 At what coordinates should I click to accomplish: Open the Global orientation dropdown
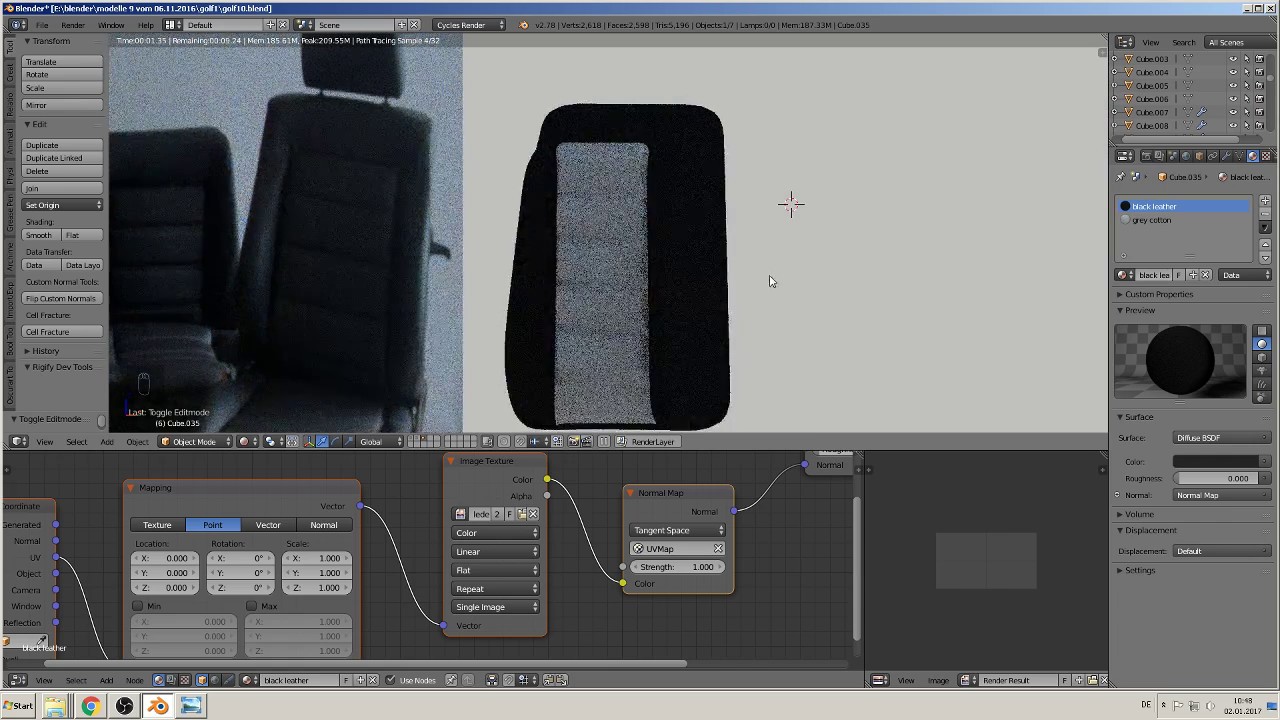[x=381, y=441]
